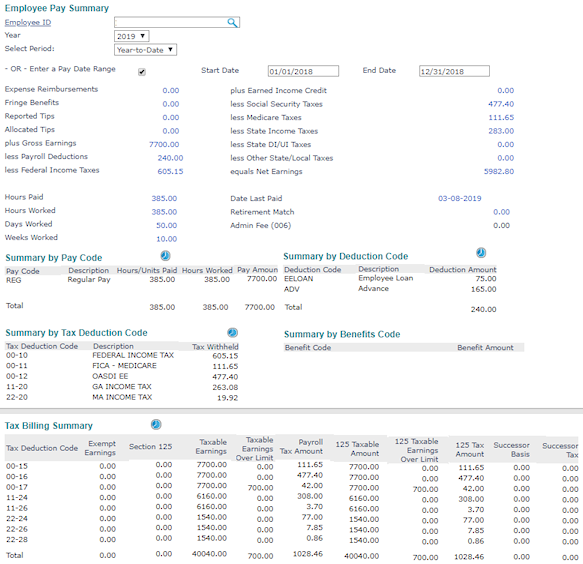Click the Employee ID link label
583x564 pixels.
point(28,22)
